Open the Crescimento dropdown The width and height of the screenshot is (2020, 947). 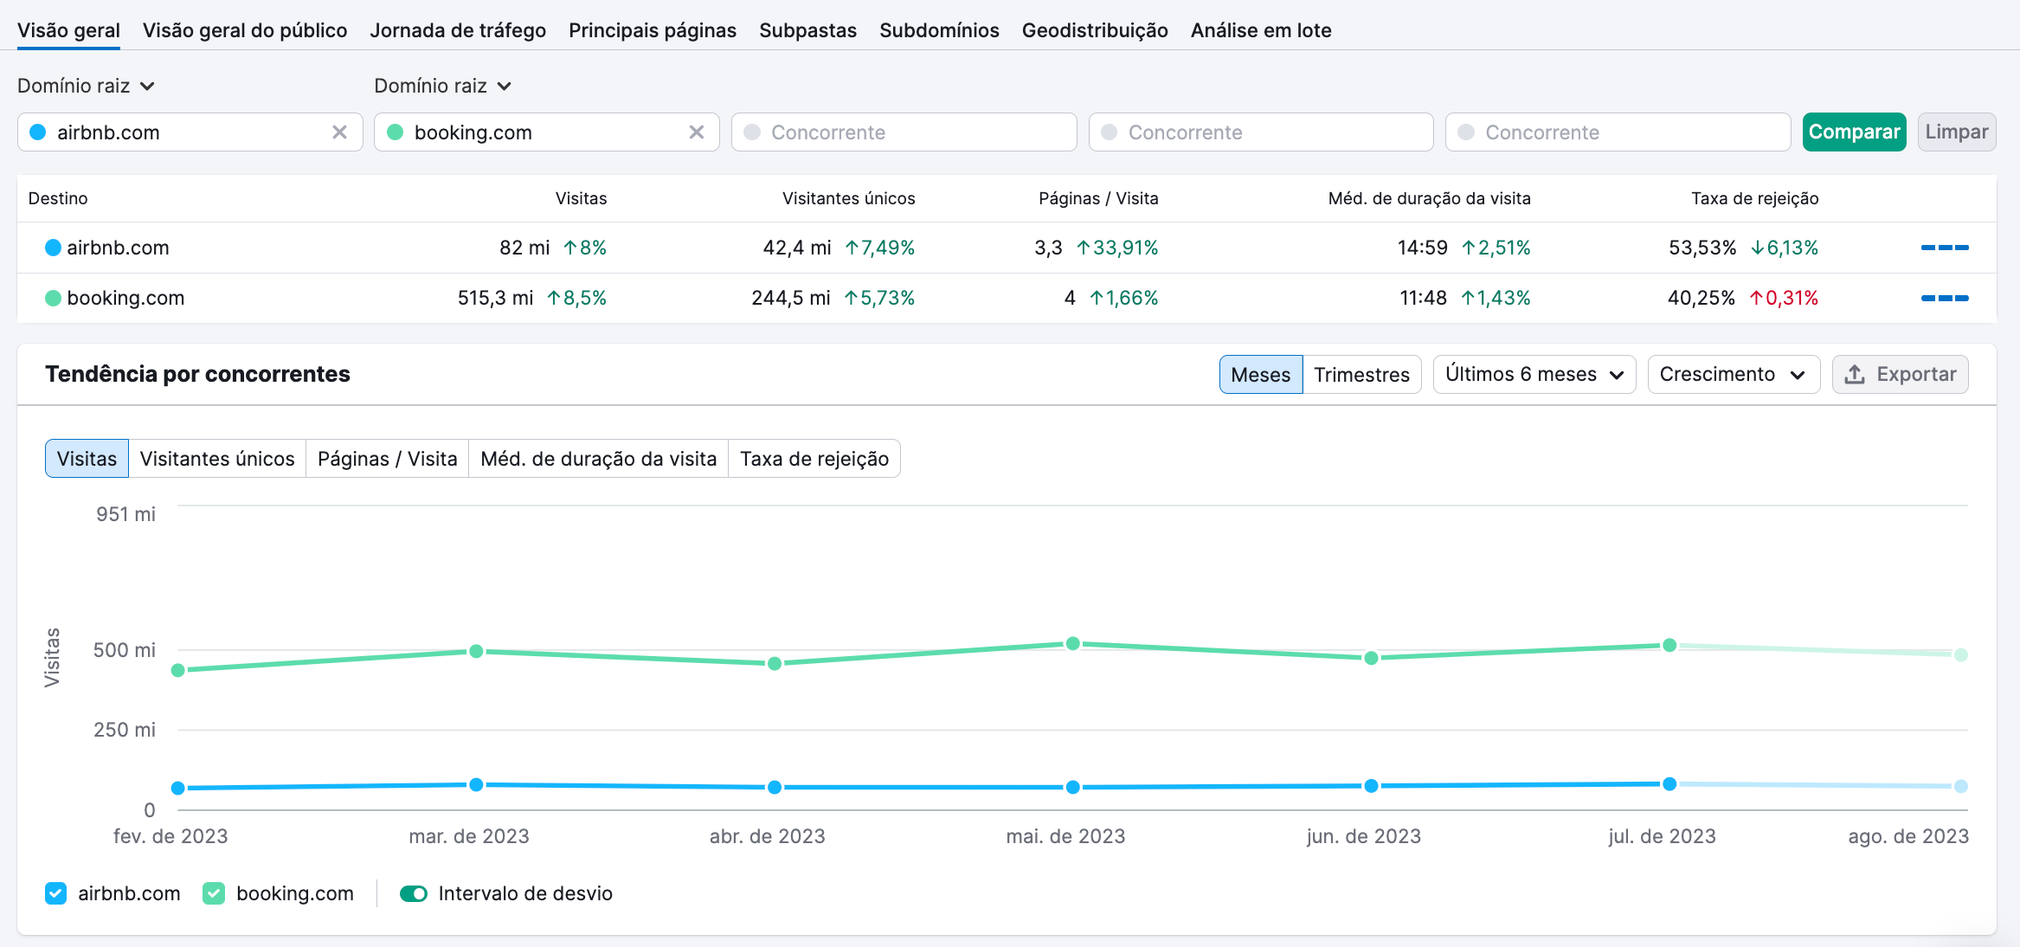click(1733, 373)
